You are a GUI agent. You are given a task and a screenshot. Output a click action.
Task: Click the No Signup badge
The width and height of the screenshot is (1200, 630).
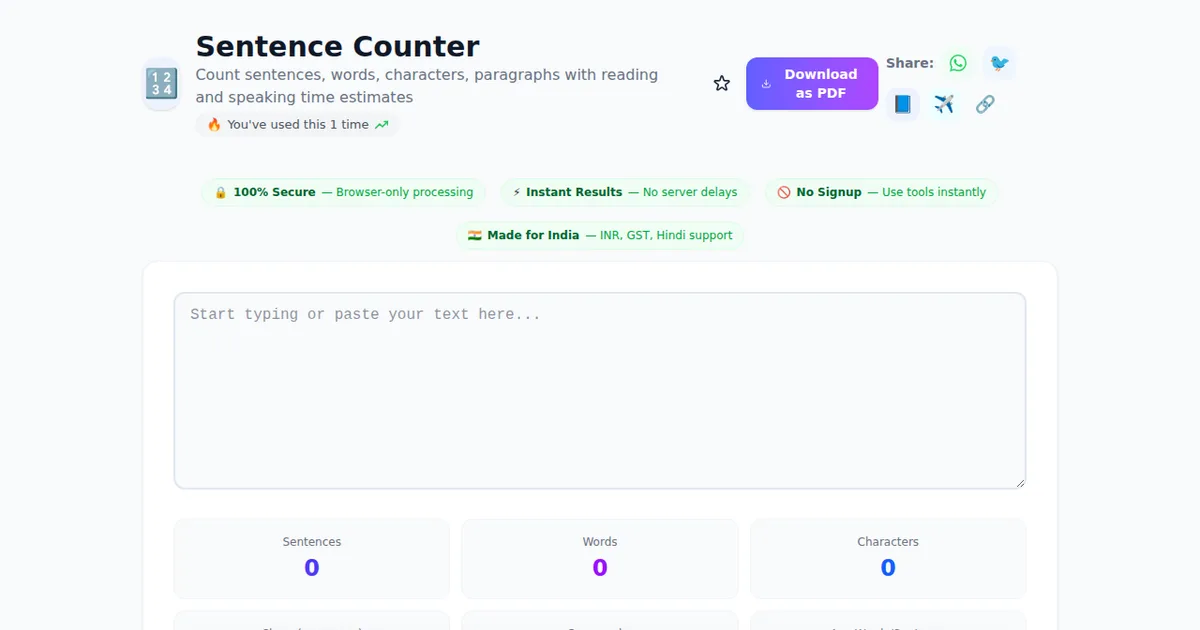(x=881, y=192)
